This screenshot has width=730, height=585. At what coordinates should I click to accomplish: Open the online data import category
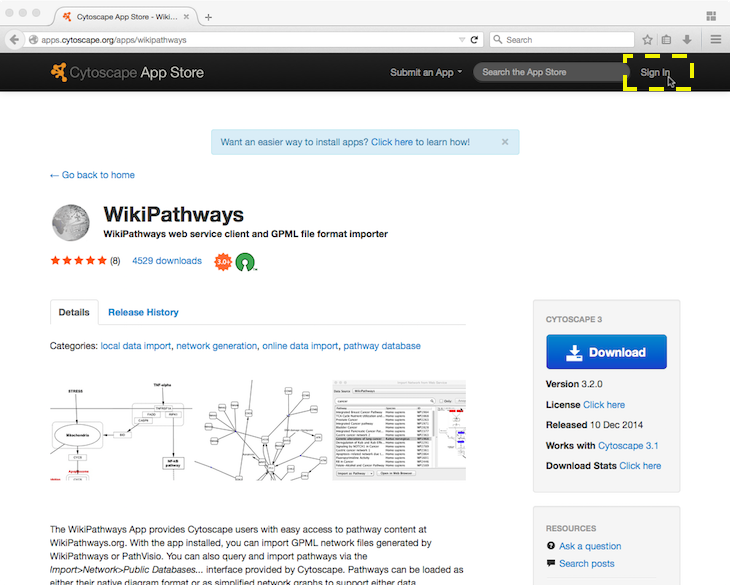point(300,346)
